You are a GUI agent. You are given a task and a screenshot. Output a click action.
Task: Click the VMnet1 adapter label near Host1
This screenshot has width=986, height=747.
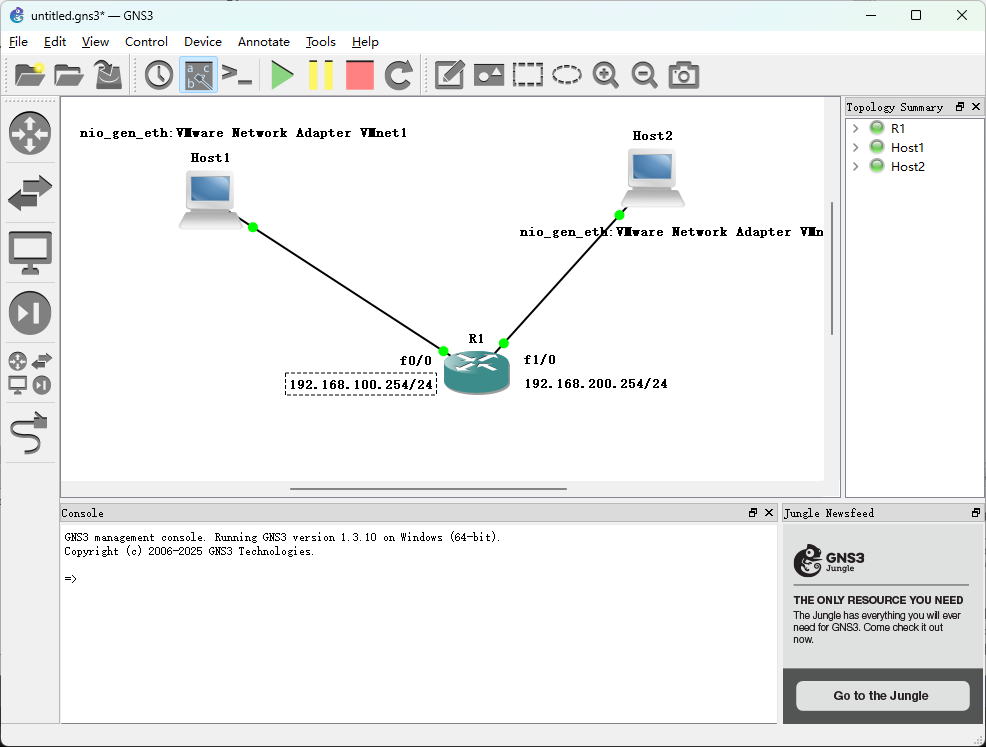click(243, 133)
